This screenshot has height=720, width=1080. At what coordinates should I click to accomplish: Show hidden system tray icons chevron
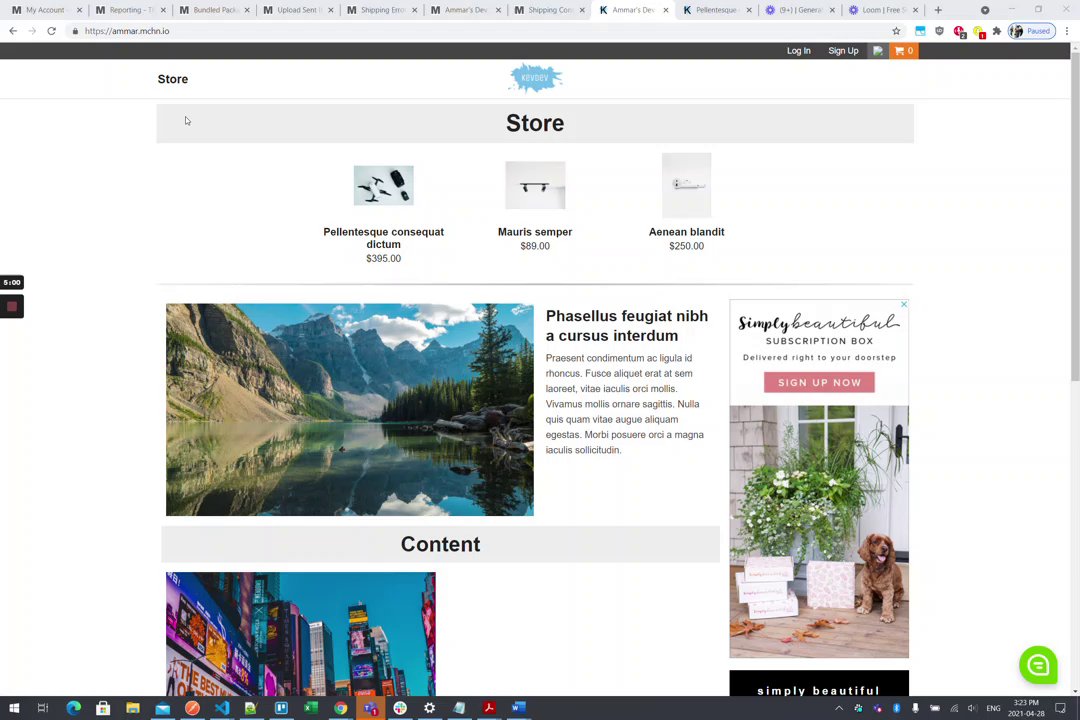click(839, 708)
